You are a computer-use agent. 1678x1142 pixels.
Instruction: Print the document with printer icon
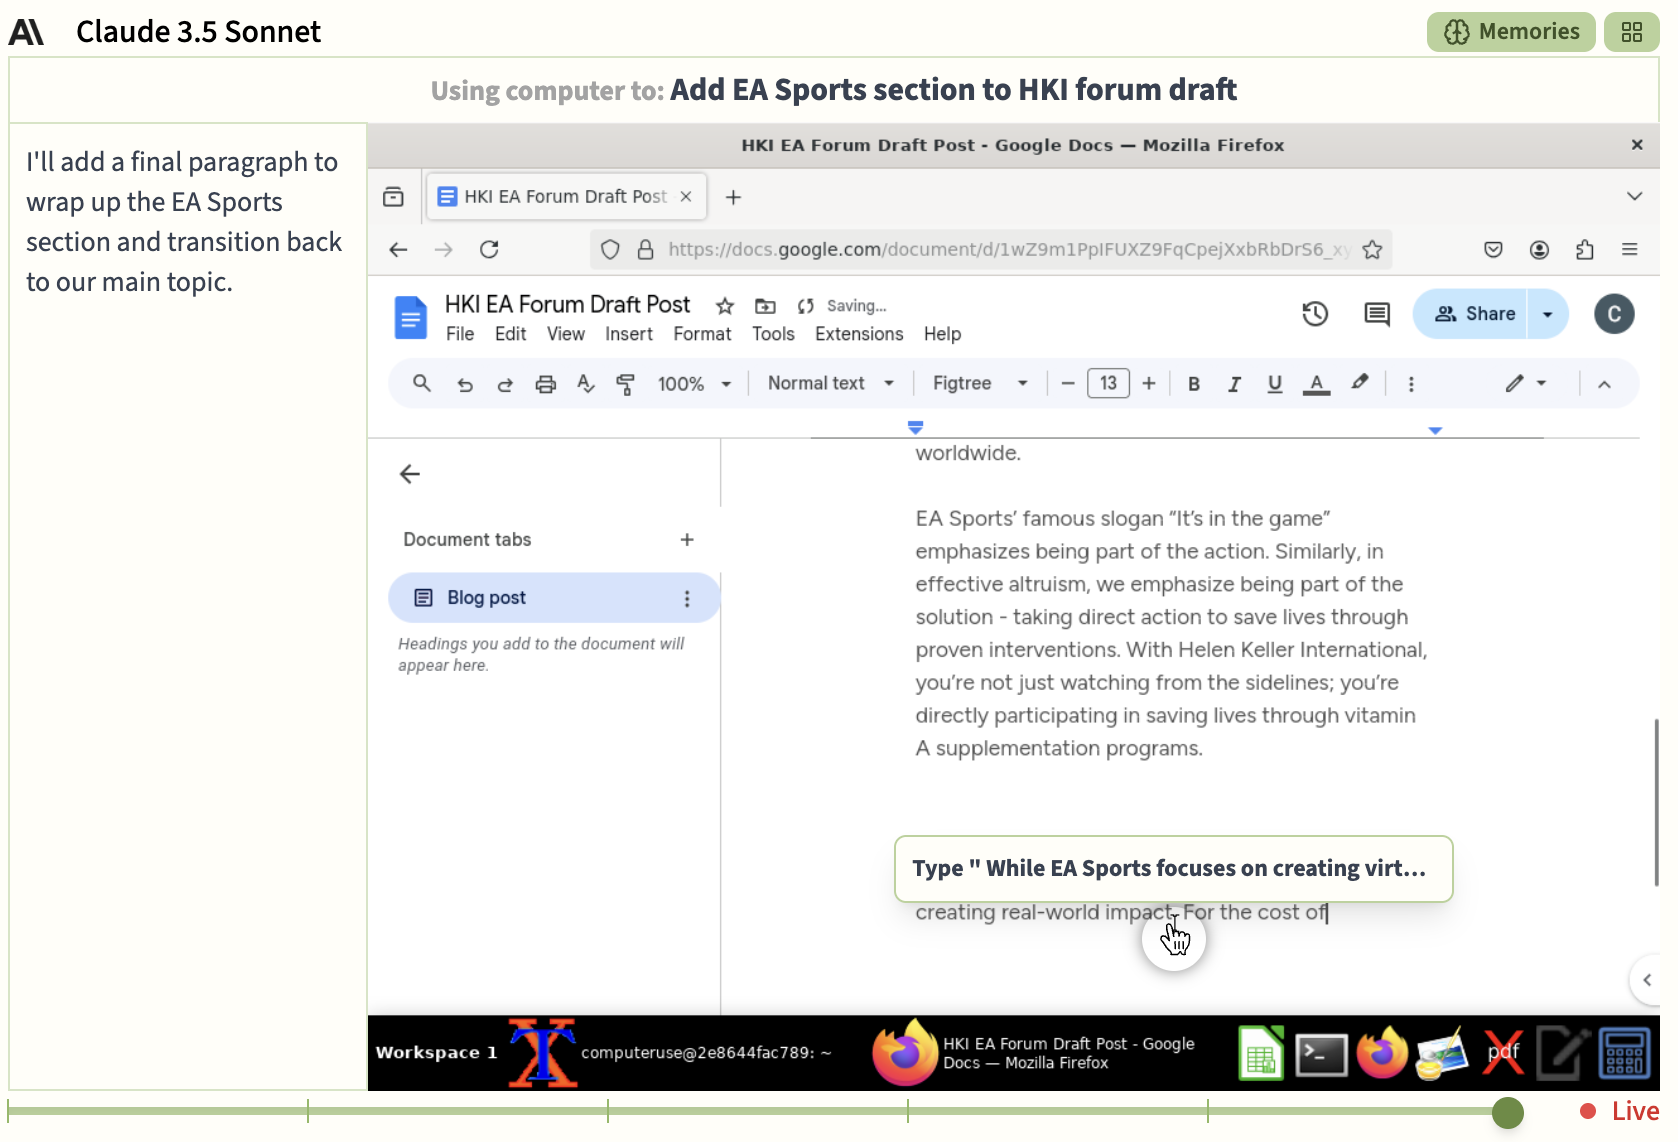(545, 384)
